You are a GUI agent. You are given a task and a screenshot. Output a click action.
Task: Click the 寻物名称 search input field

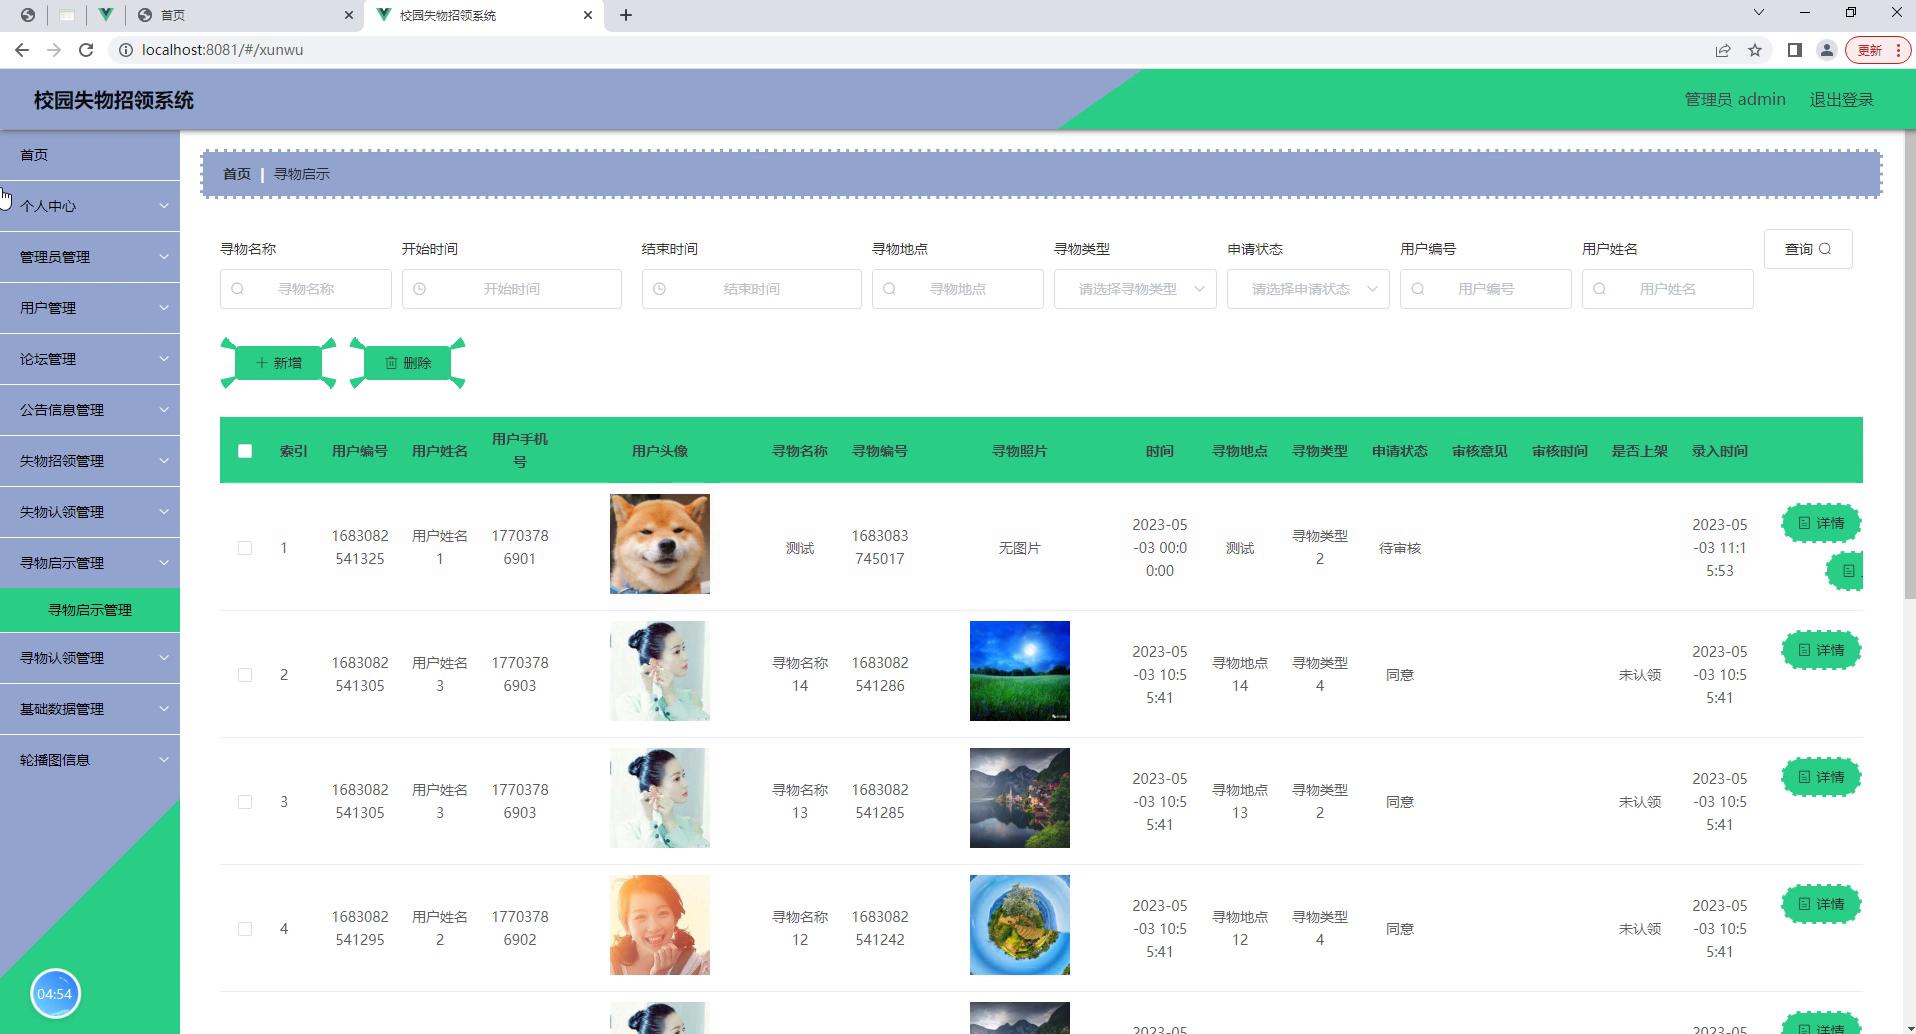306,289
